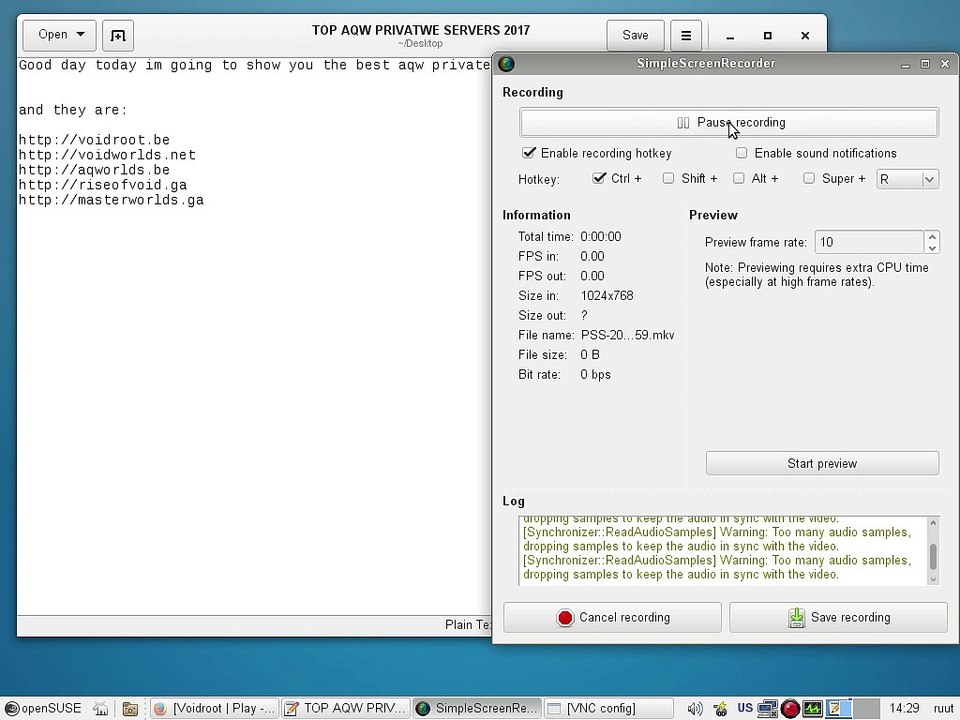Start the preview
Screen dimensions: 960x720
822,463
